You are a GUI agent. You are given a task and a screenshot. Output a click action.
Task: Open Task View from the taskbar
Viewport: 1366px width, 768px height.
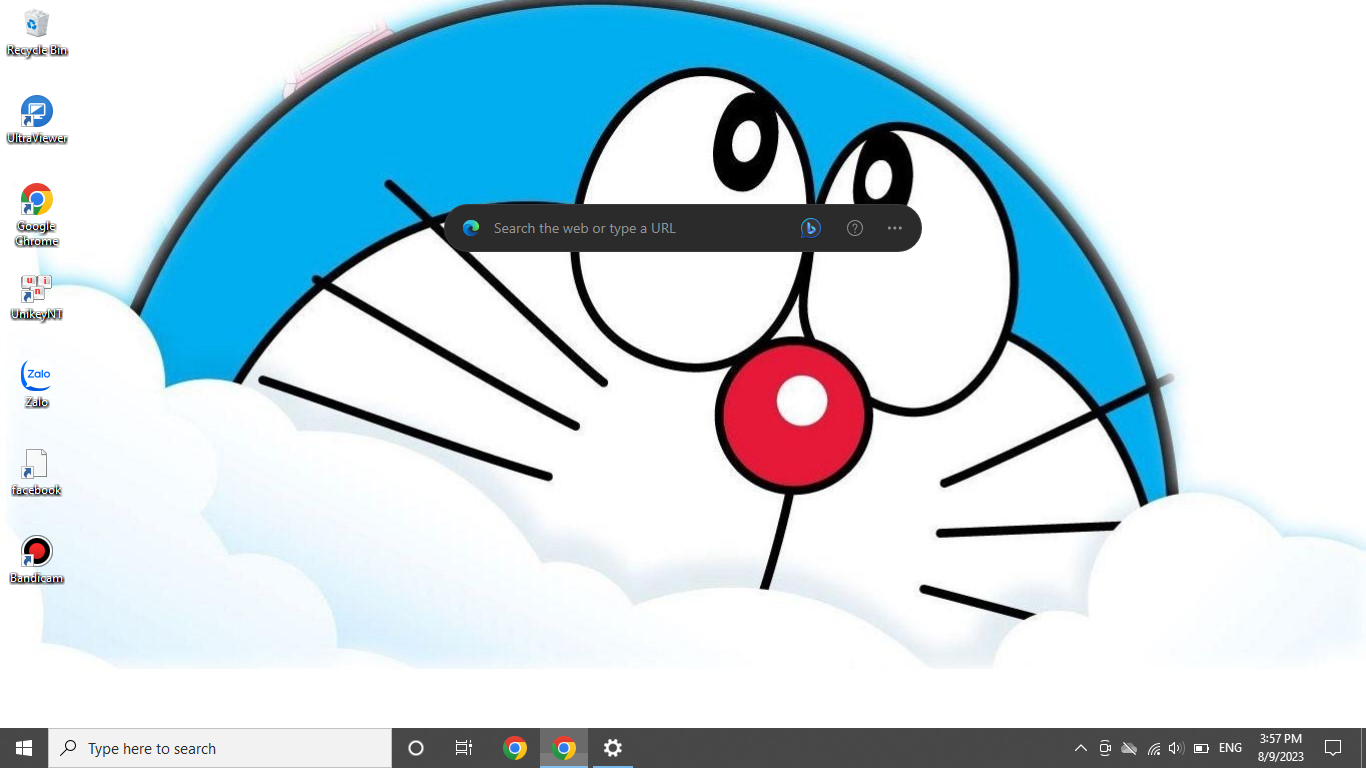464,748
